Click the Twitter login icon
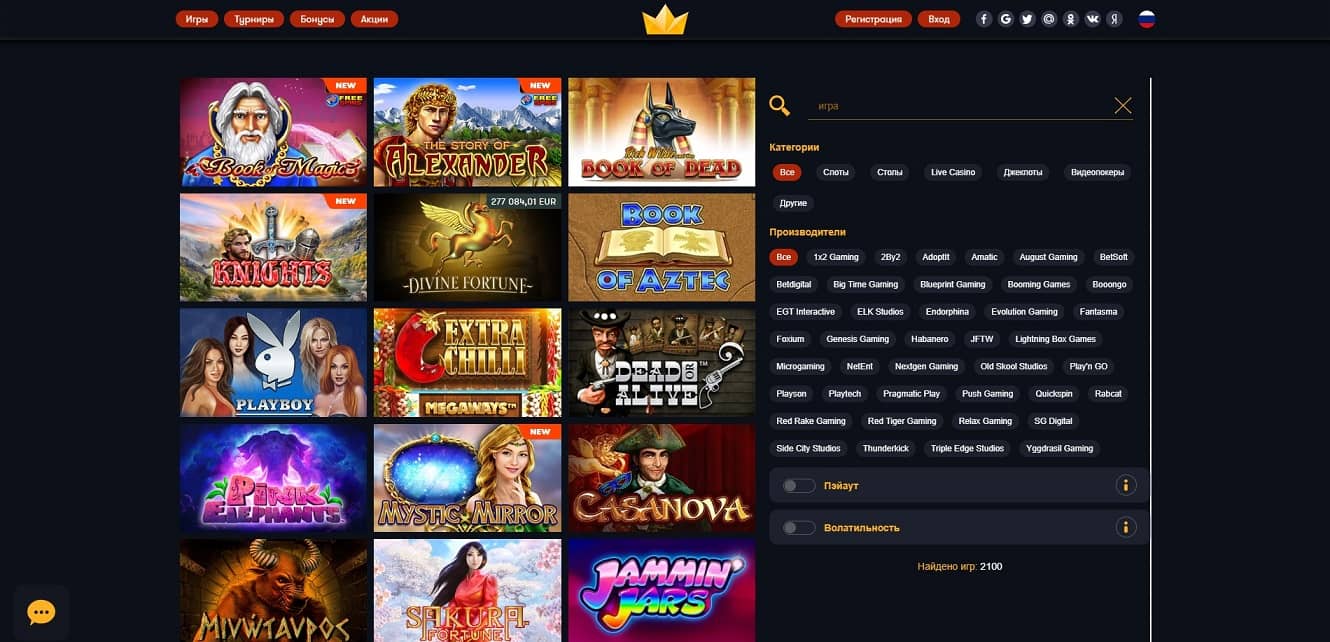Screen dimensions: 1330x642 coord(1027,19)
